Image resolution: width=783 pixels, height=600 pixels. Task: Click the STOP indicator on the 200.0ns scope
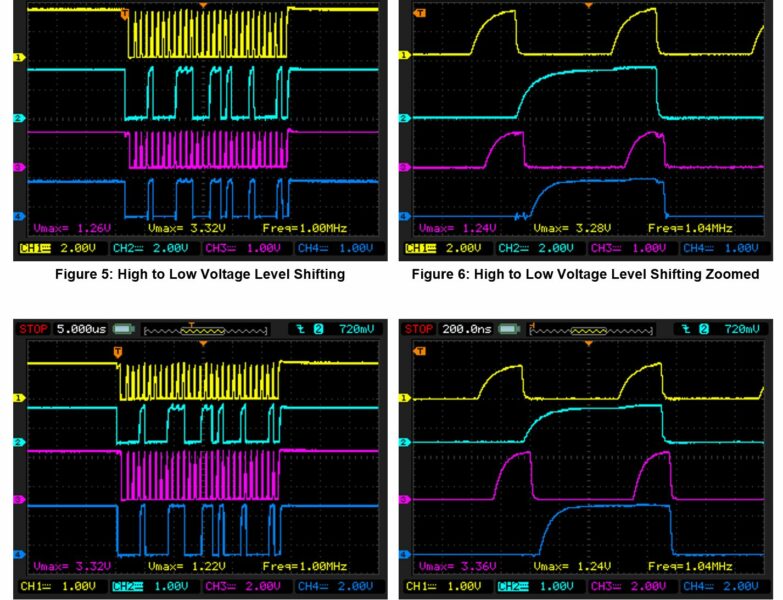point(420,330)
